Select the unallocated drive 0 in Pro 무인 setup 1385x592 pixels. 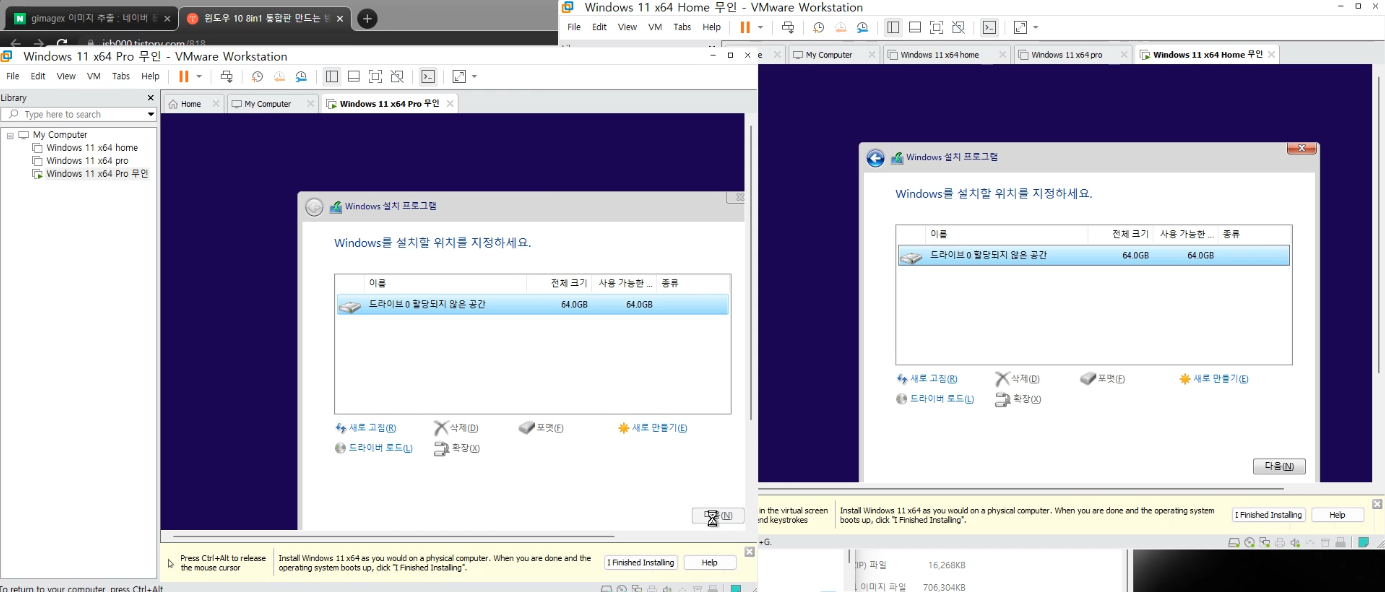[533, 305]
